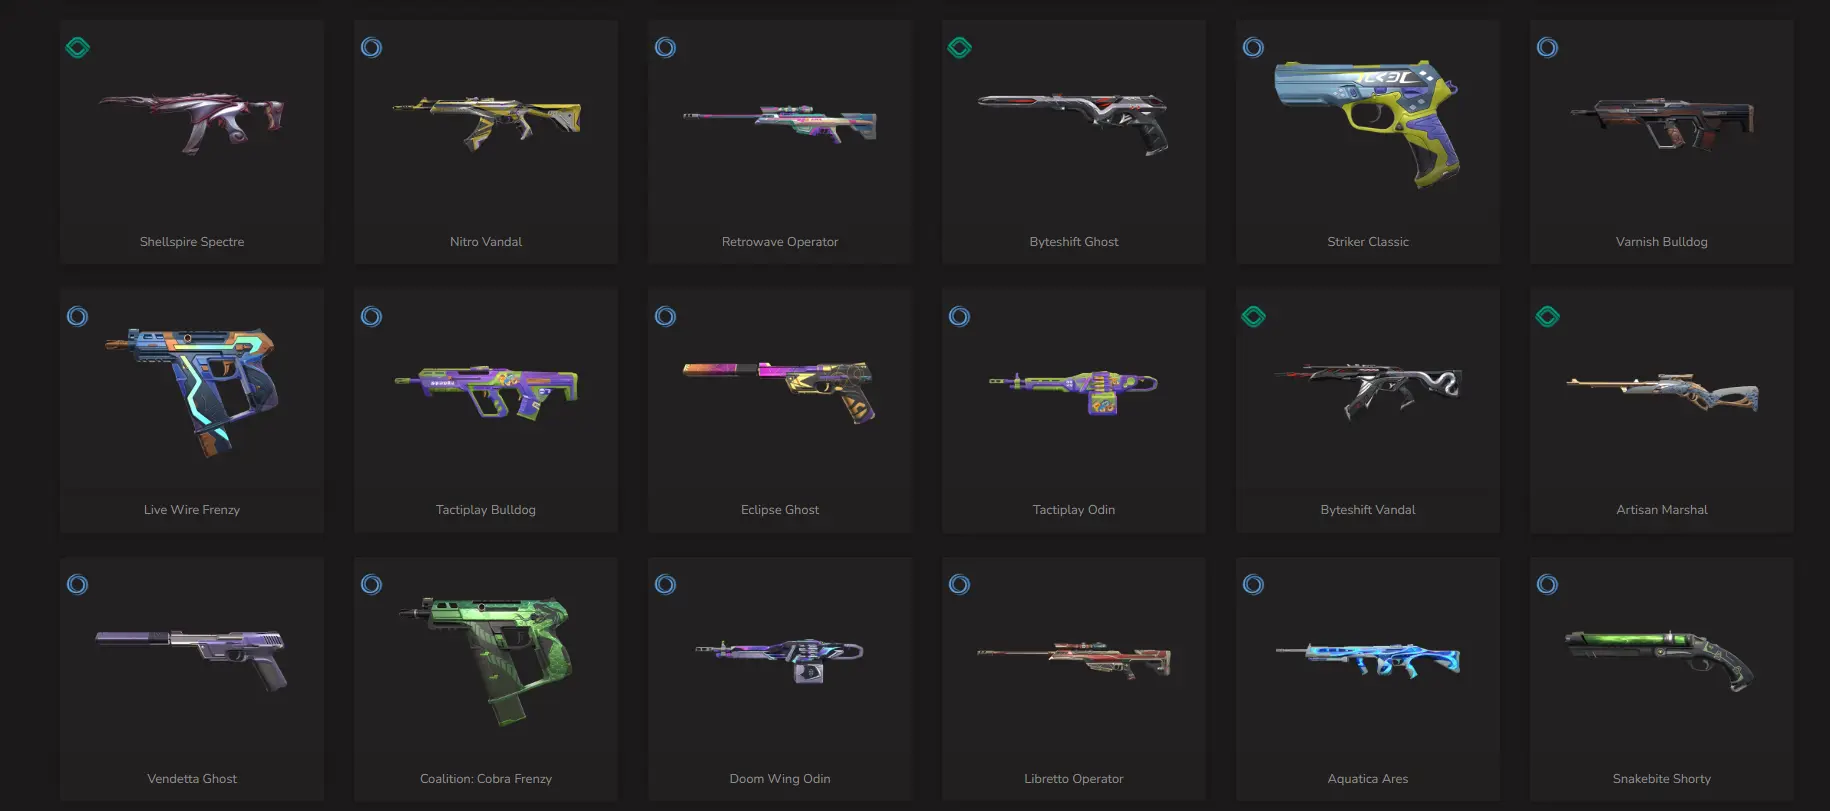This screenshot has height=811, width=1830.
Task: Click the blue tier icon on Eclipse Ghost
Action: click(665, 316)
